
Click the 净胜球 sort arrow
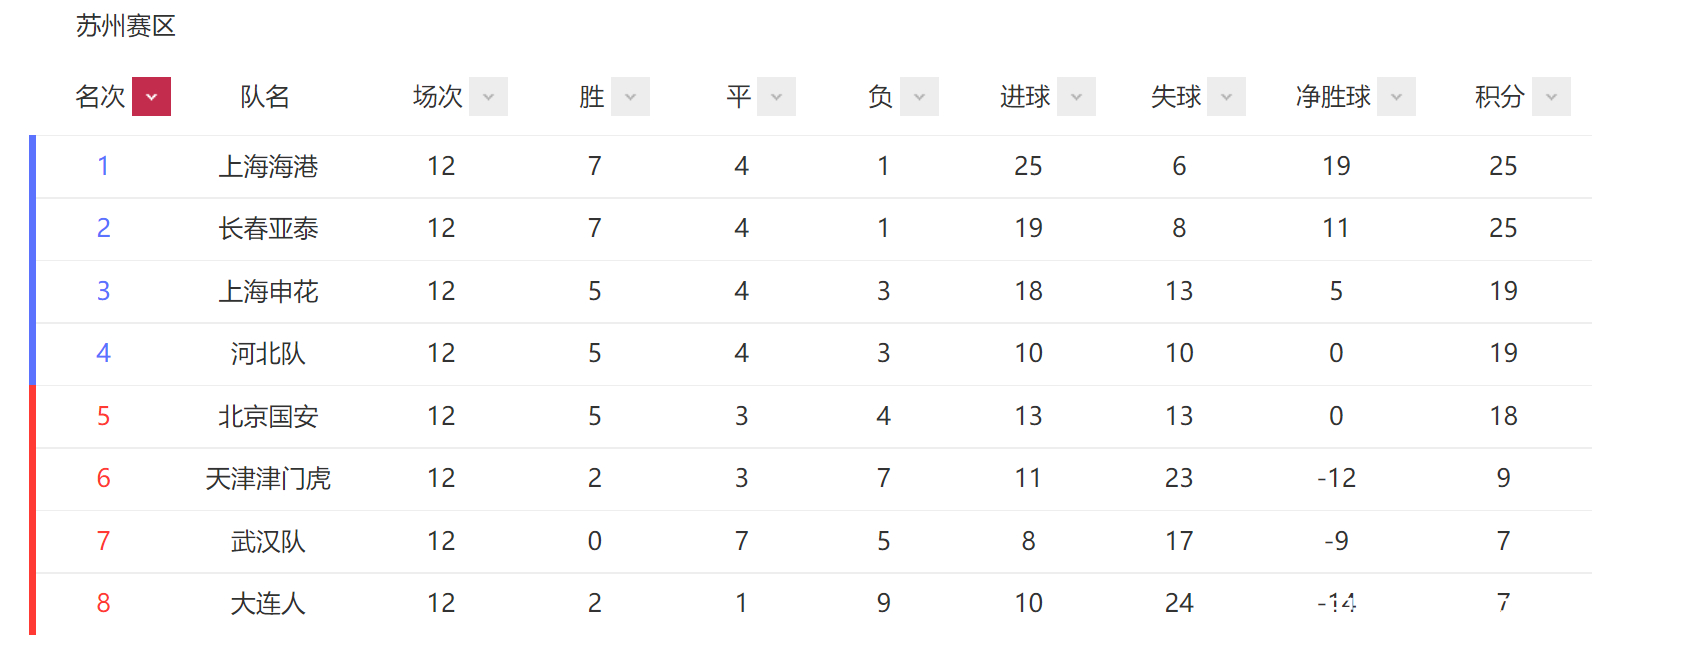(x=1396, y=97)
